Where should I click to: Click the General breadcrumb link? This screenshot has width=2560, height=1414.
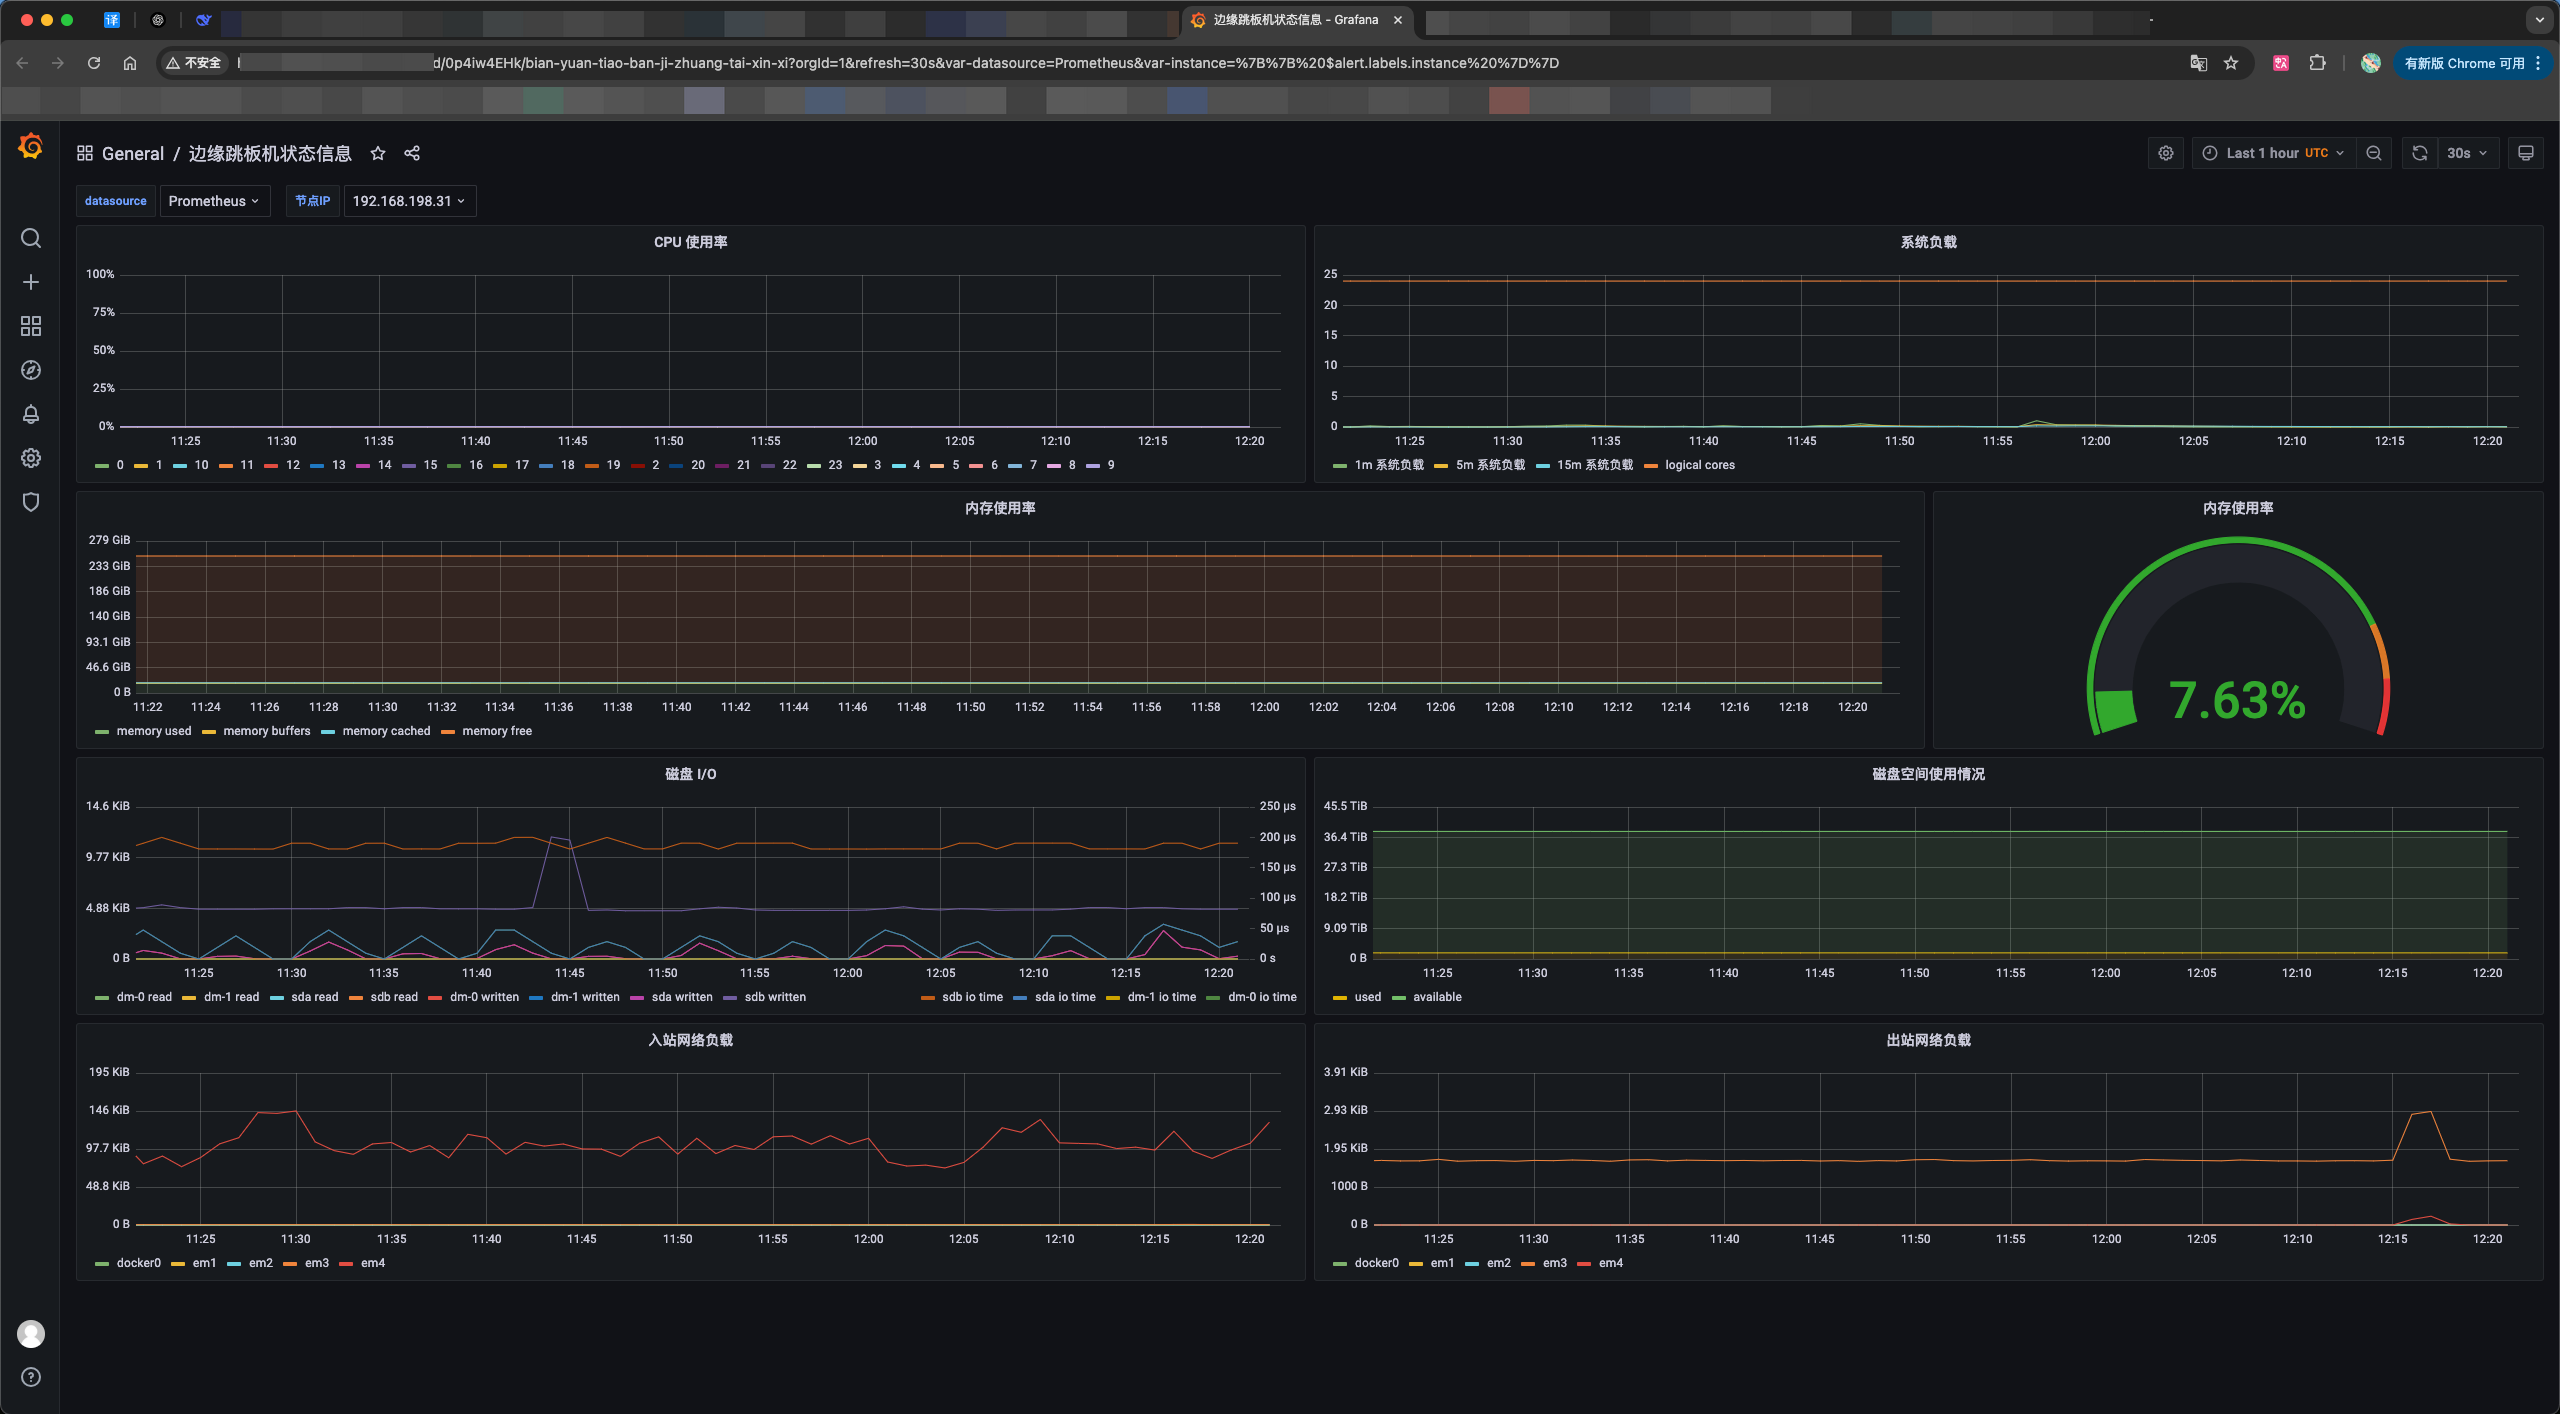pos(132,153)
